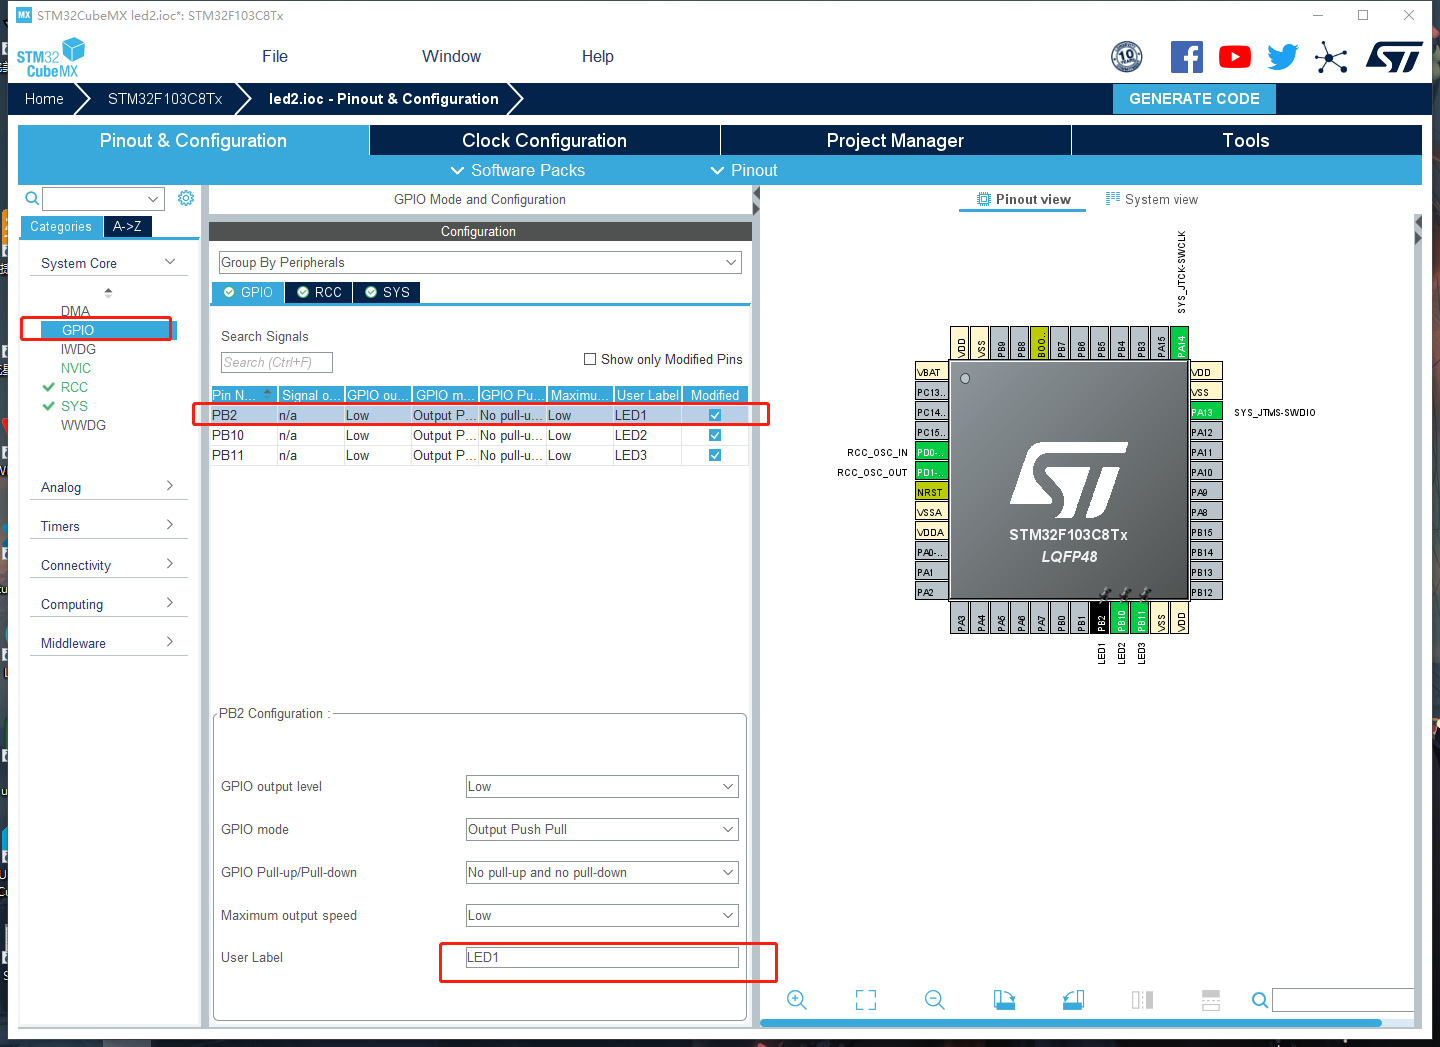The height and width of the screenshot is (1047, 1440).
Task: Switch to Tools tab
Action: click(x=1246, y=140)
